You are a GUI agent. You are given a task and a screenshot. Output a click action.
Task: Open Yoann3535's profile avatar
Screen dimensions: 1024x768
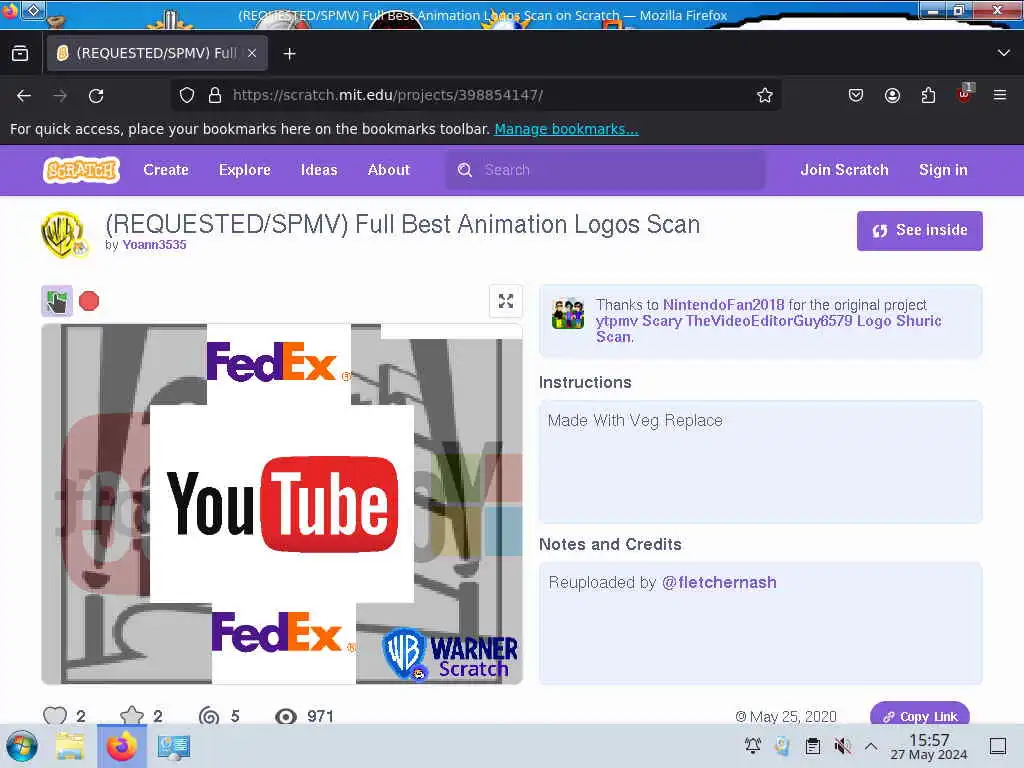tap(64, 234)
